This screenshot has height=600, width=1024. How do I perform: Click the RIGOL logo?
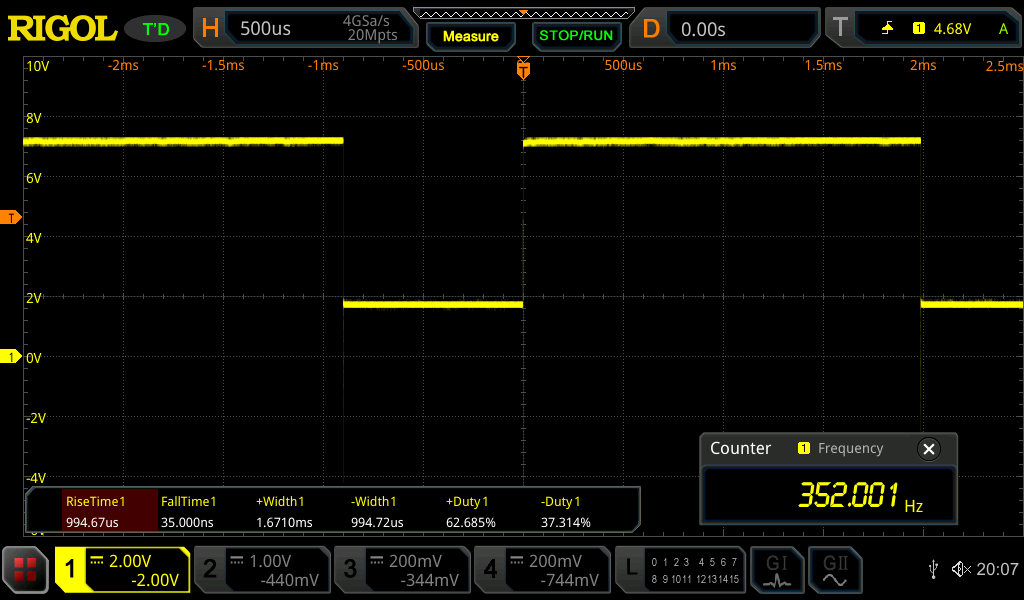(x=62, y=29)
